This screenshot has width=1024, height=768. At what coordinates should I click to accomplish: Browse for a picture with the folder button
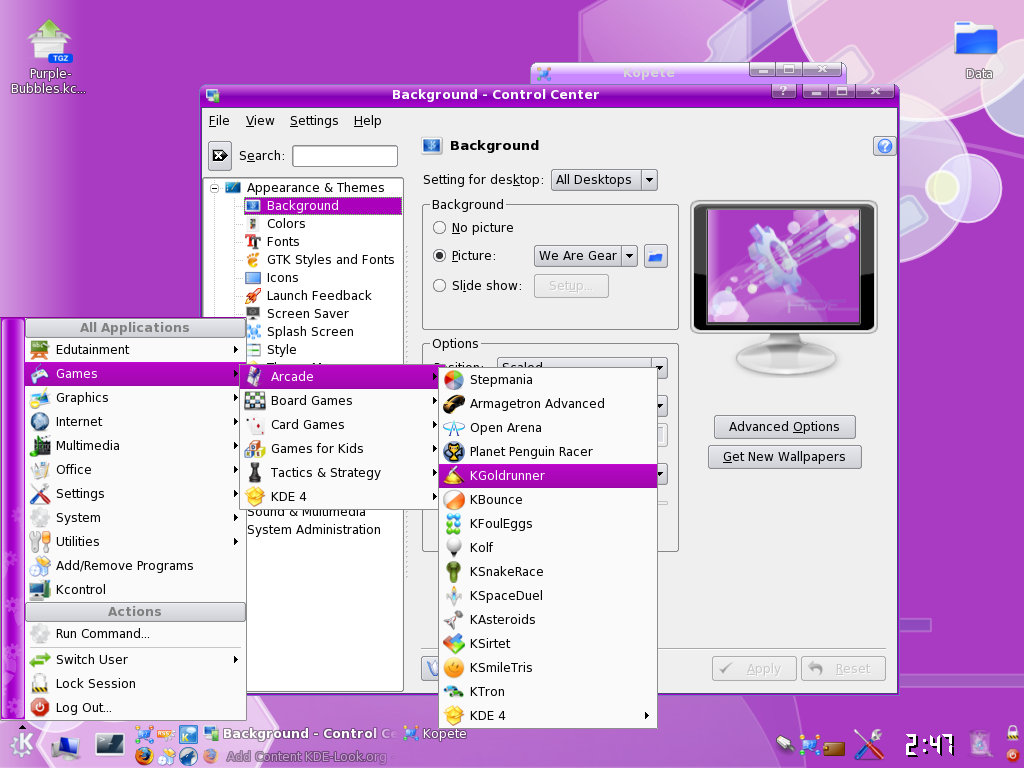(655, 256)
